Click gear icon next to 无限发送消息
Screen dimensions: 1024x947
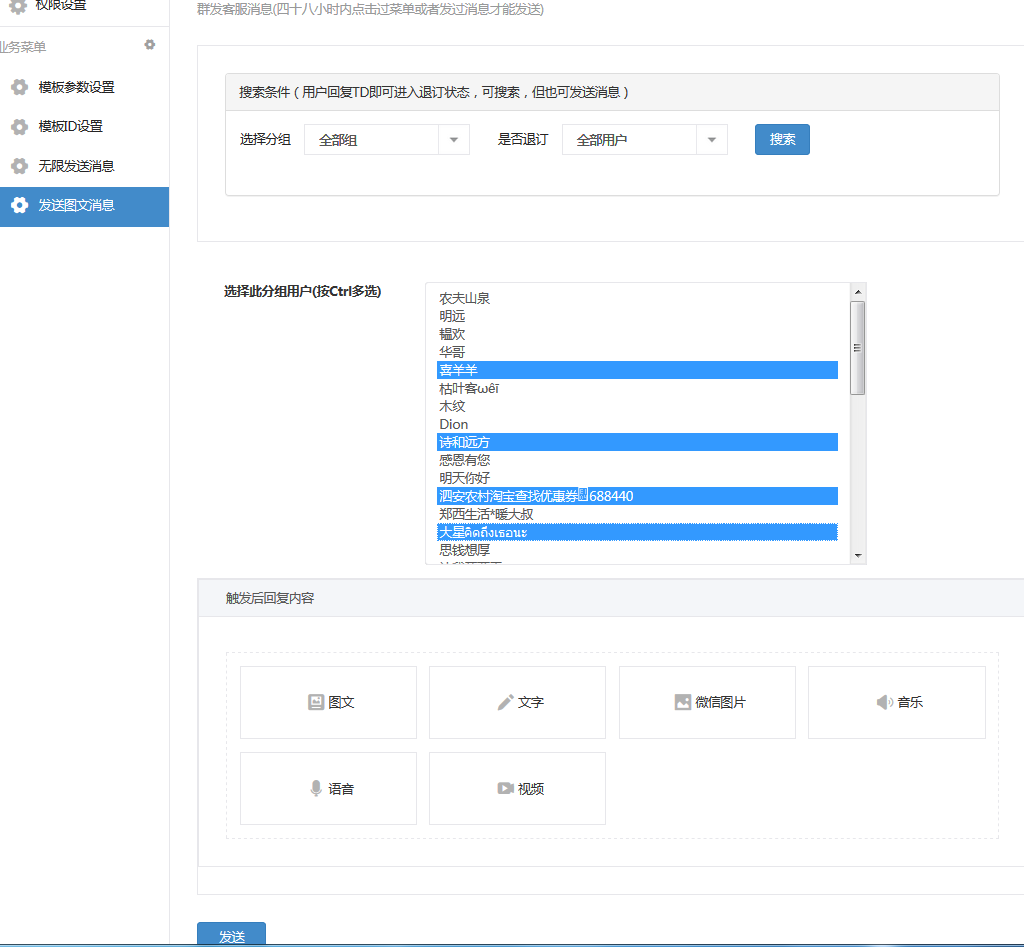pyautogui.click(x=20, y=166)
